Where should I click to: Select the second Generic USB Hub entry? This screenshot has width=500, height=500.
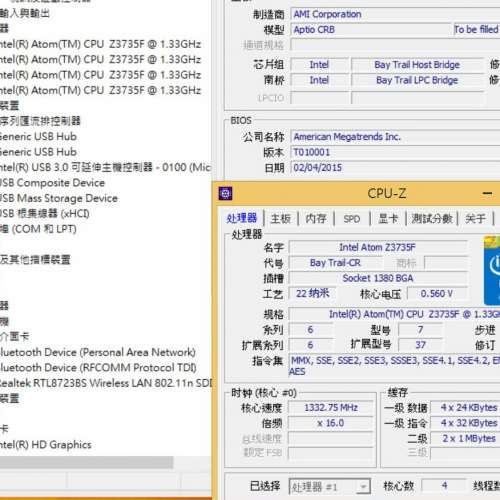(x=38, y=152)
